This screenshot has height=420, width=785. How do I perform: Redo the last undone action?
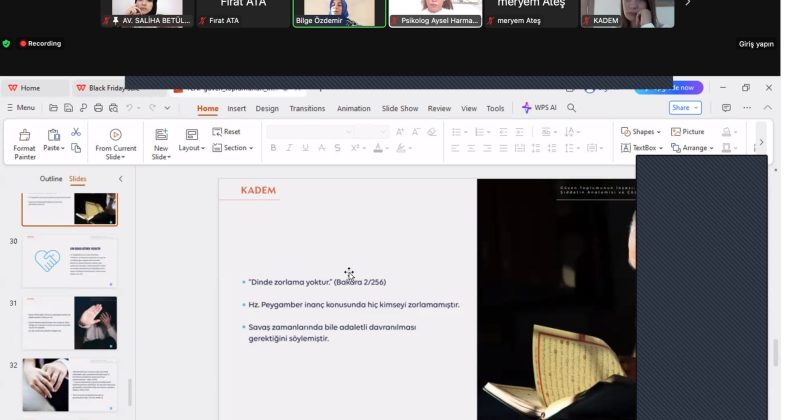pos(152,108)
